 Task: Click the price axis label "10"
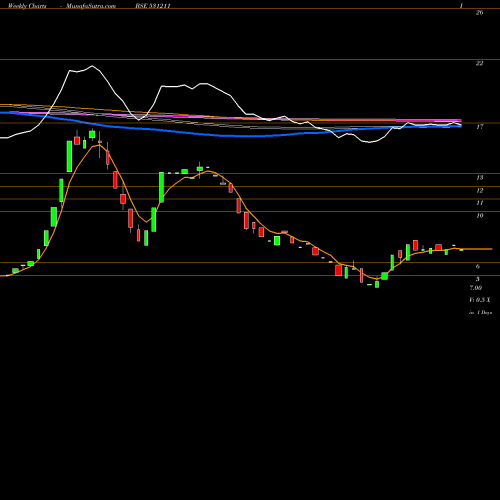pos(479,216)
